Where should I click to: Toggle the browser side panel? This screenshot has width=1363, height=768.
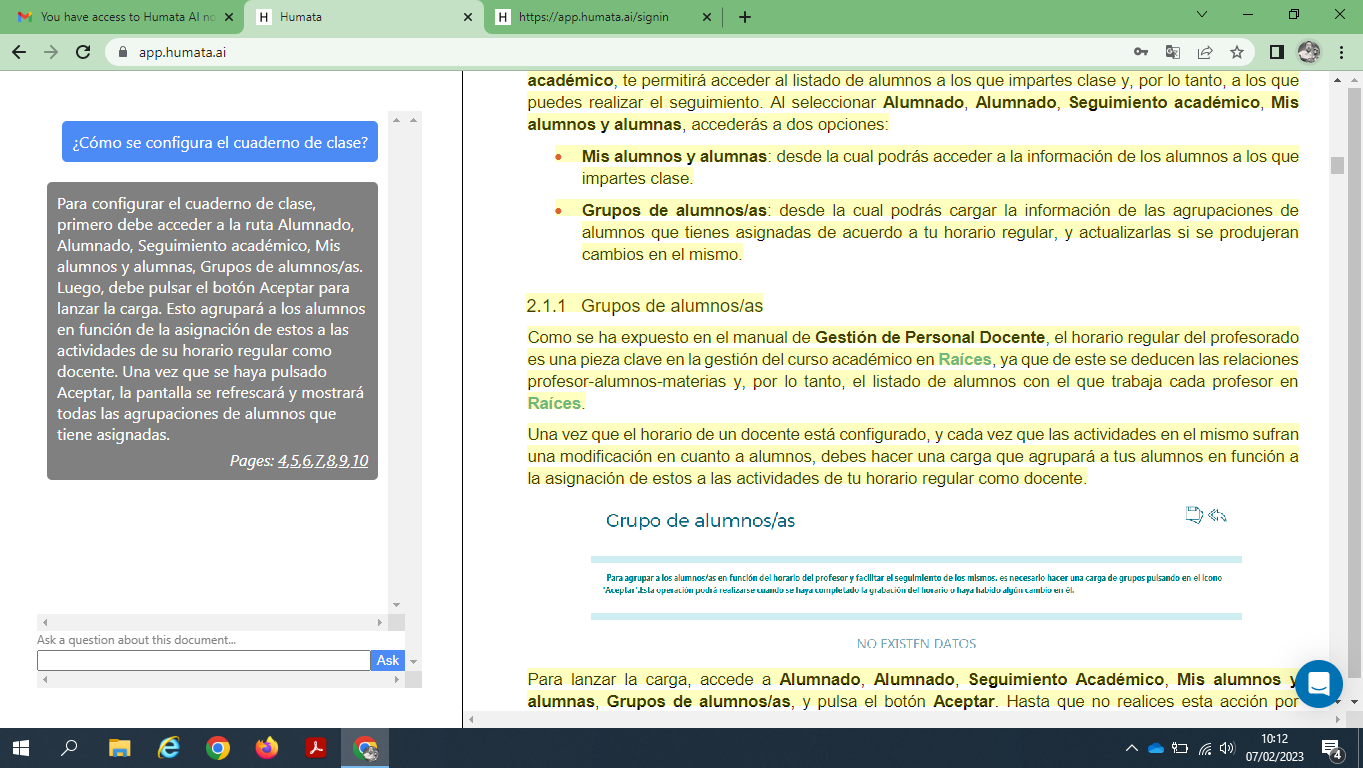point(1276,52)
